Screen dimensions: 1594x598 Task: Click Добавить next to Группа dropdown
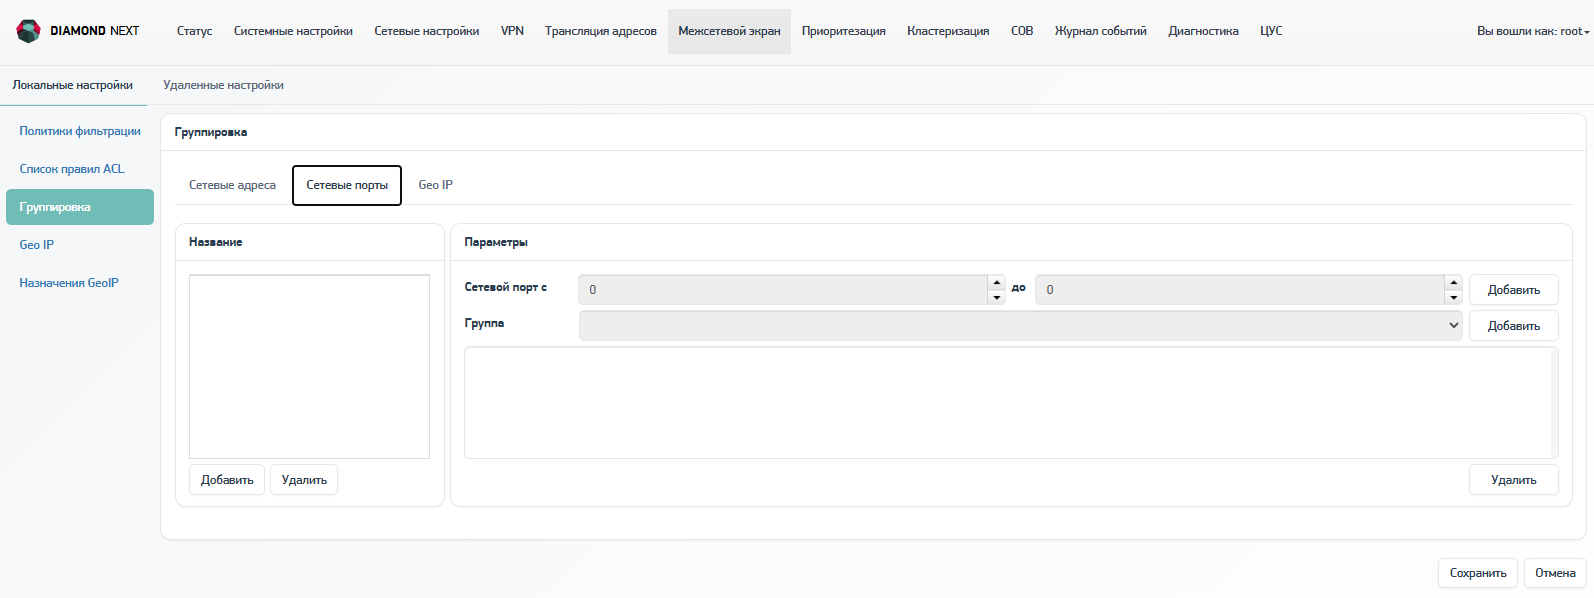click(x=1513, y=326)
